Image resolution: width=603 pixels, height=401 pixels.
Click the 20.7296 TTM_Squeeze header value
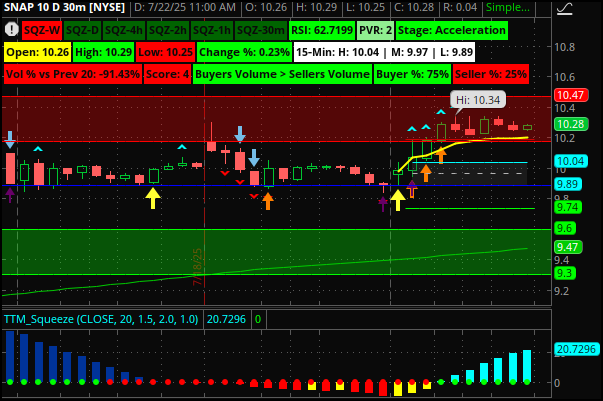(226, 319)
